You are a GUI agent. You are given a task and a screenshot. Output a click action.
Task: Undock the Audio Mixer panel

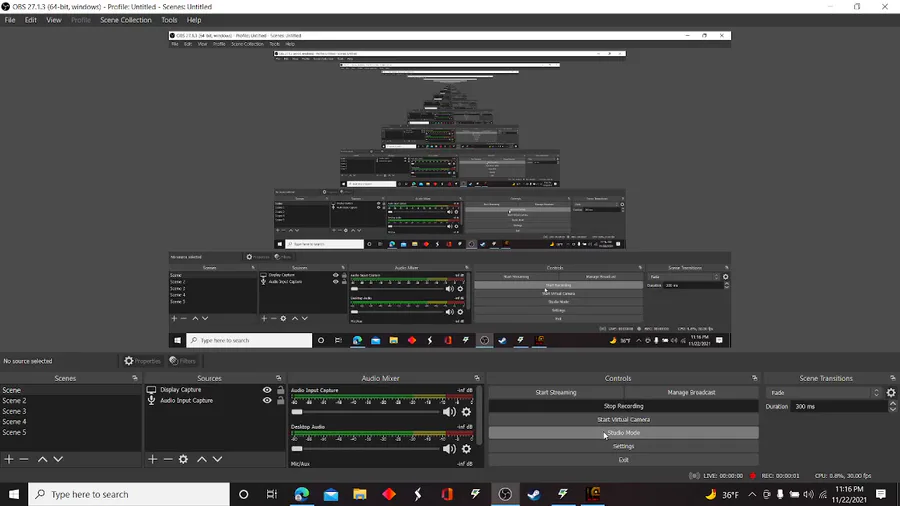coord(477,378)
